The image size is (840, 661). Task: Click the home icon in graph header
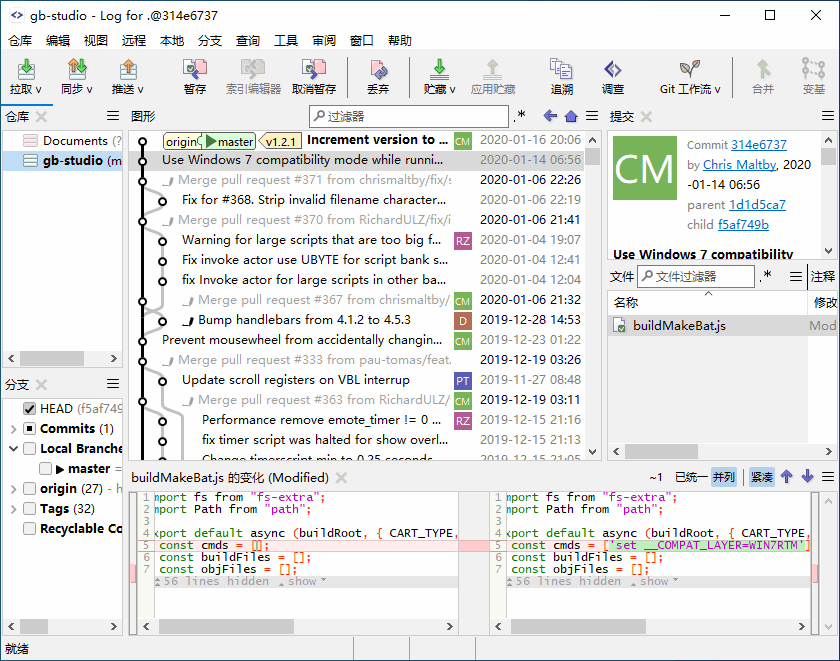(570, 116)
